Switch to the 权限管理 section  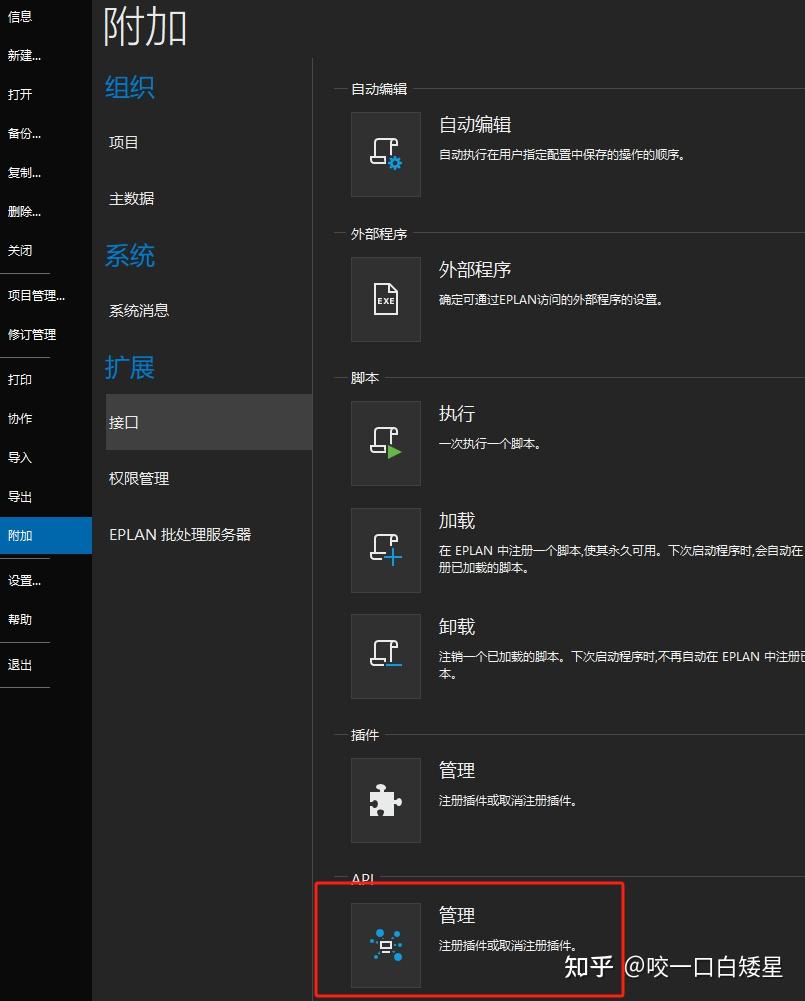[140, 478]
